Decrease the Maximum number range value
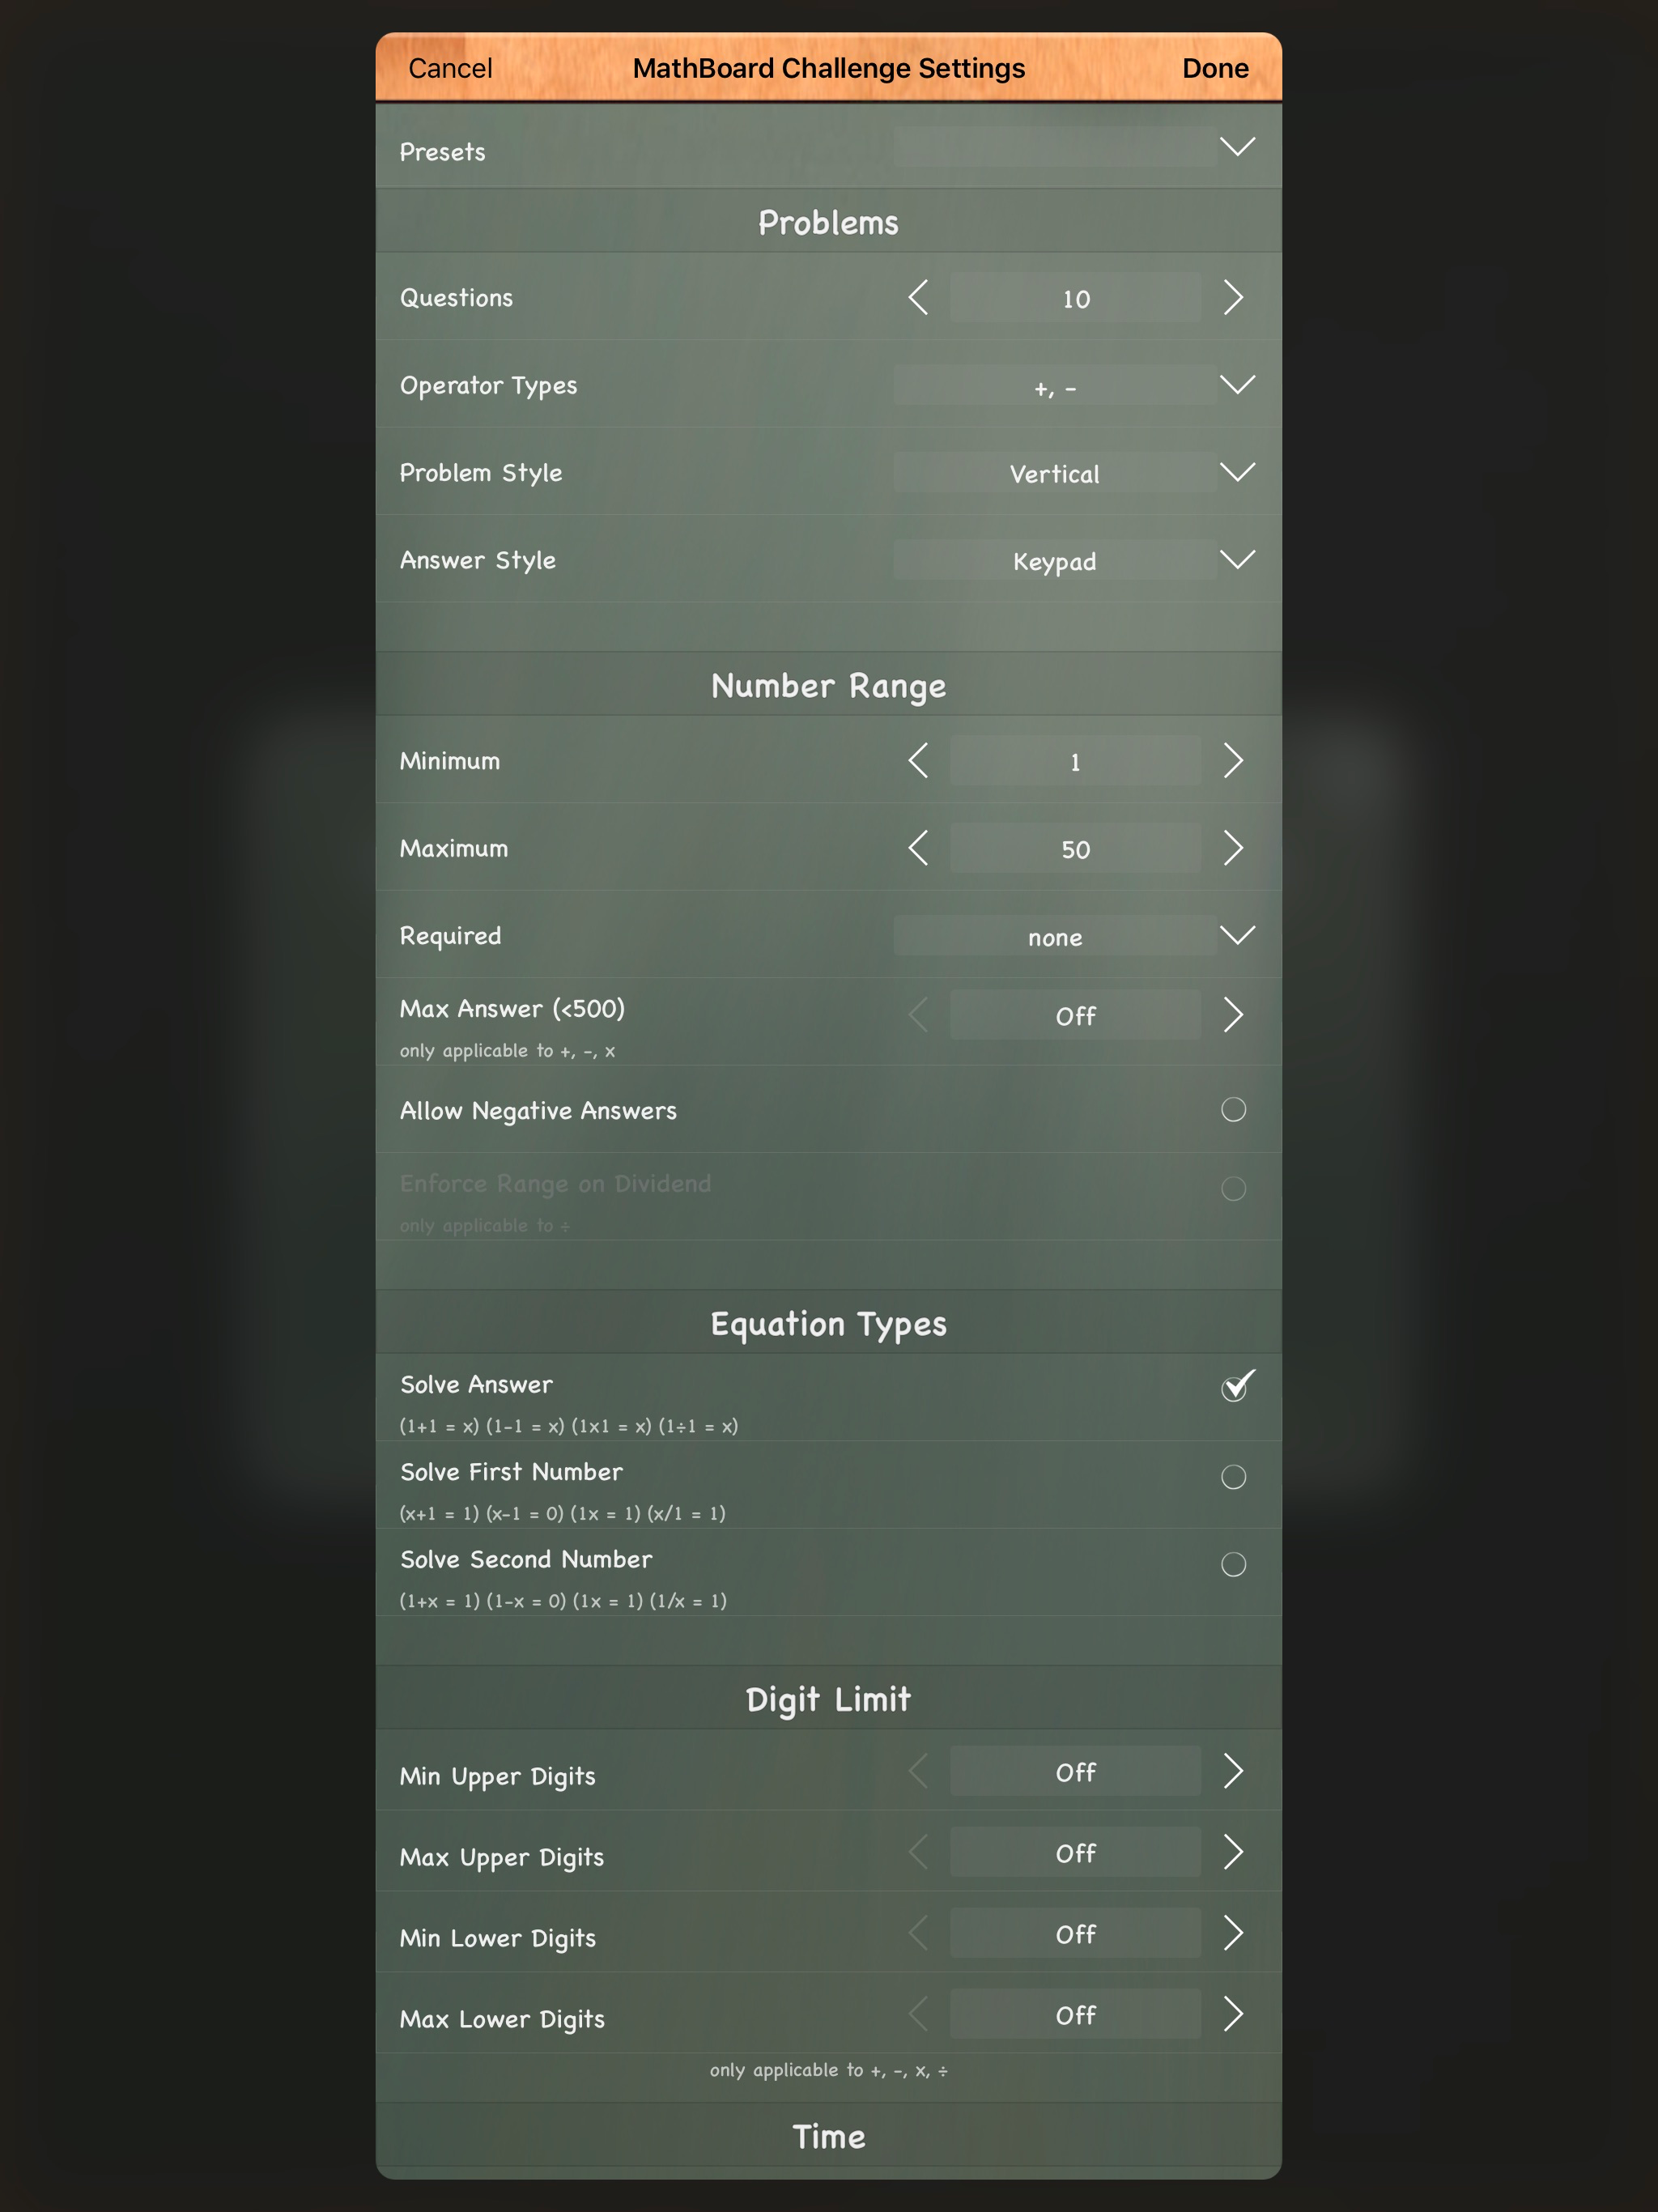1658x2212 pixels. [918, 848]
